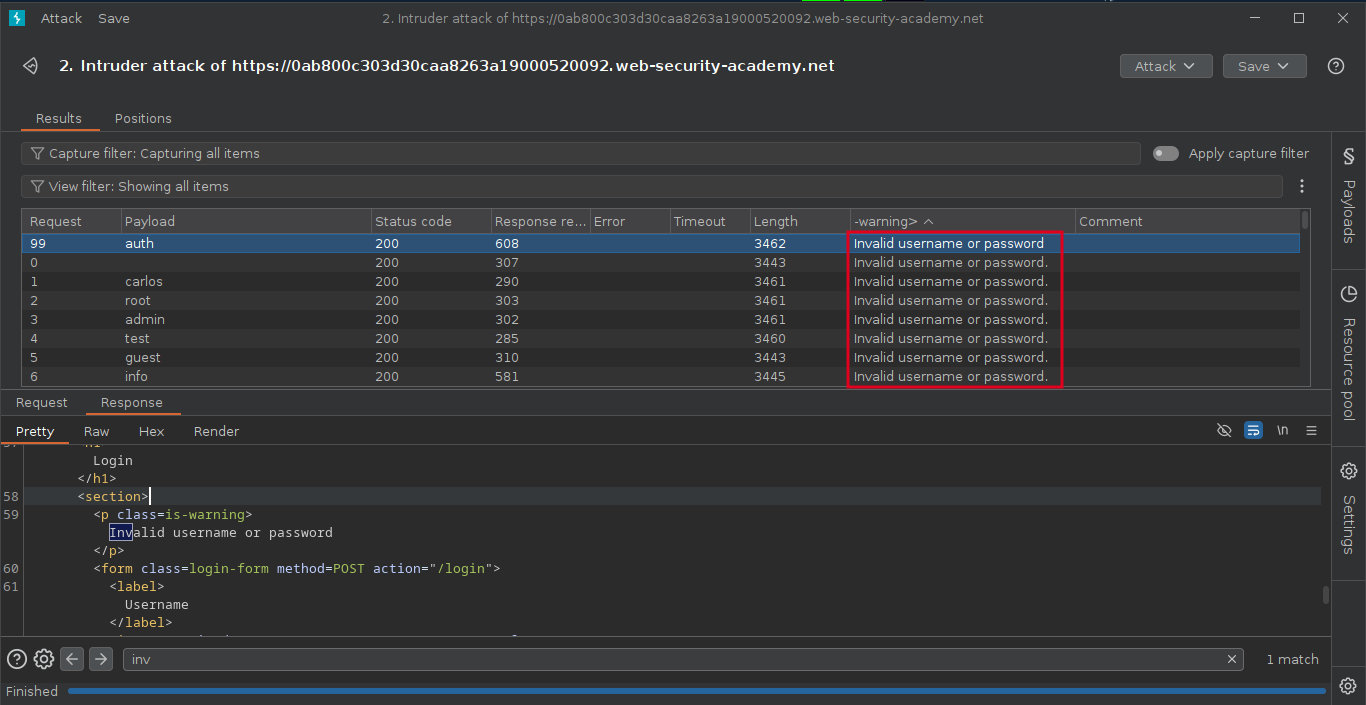Open the help icon next to Save
The width and height of the screenshot is (1366, 705).
1335,66
